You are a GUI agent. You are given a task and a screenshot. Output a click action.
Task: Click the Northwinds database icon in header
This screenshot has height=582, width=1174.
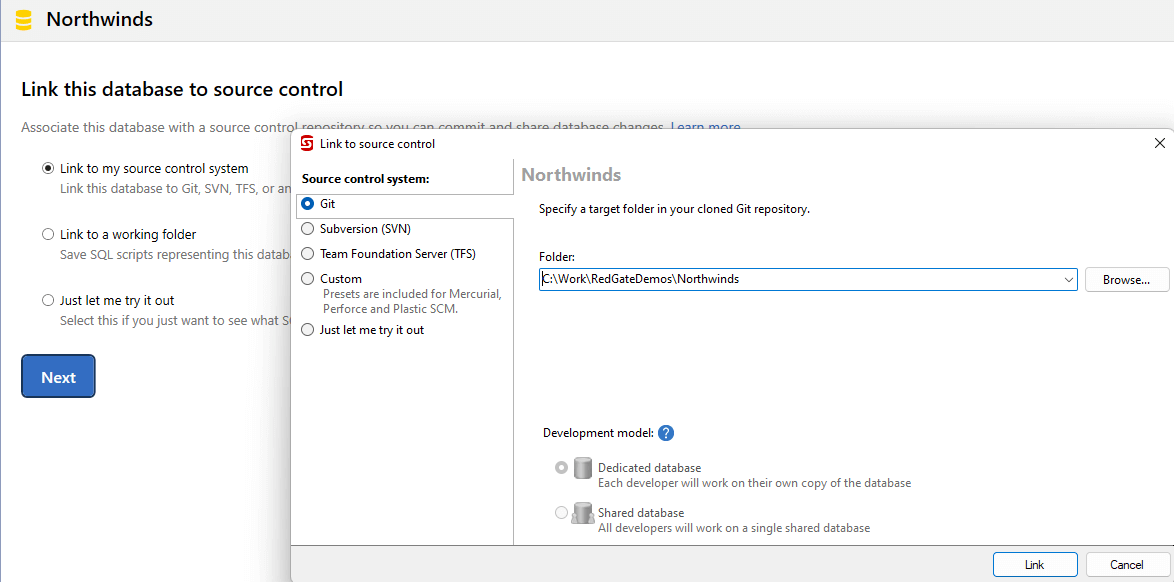(24, 20)
